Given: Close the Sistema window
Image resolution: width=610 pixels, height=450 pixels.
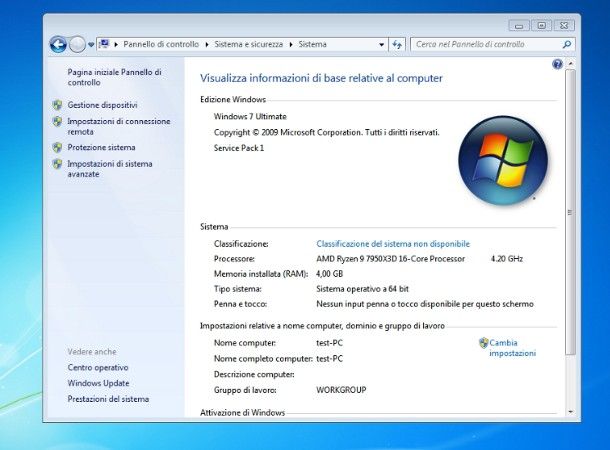Looking at the screenshot, I should [x=564, y=26].
